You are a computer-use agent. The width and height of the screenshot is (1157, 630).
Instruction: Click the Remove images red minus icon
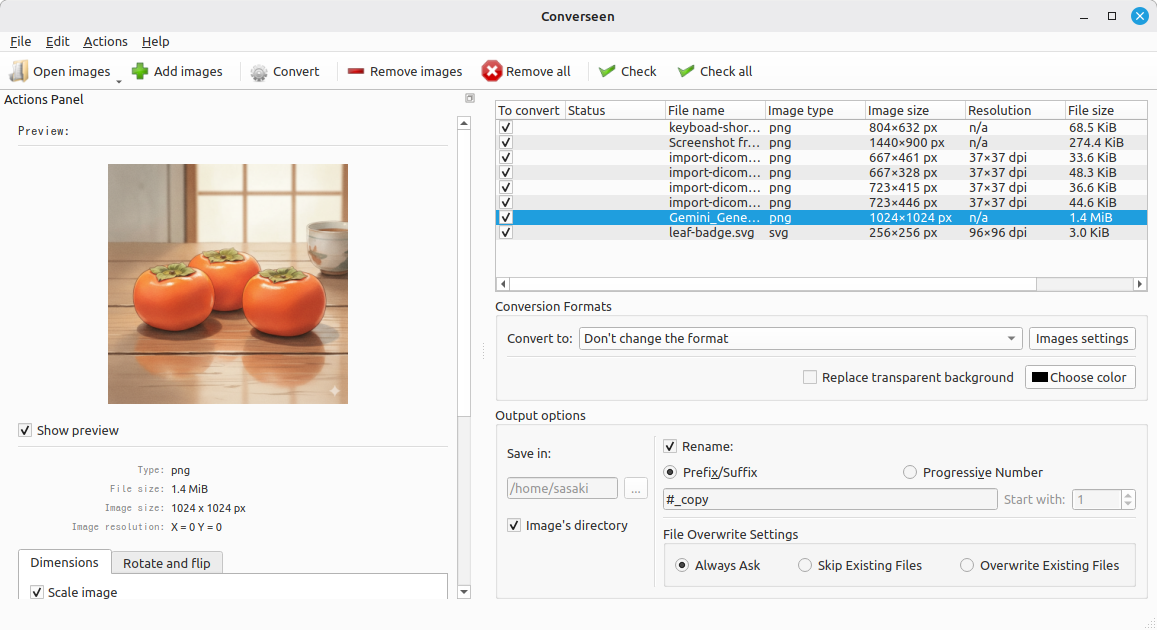(x=356, y=71)
